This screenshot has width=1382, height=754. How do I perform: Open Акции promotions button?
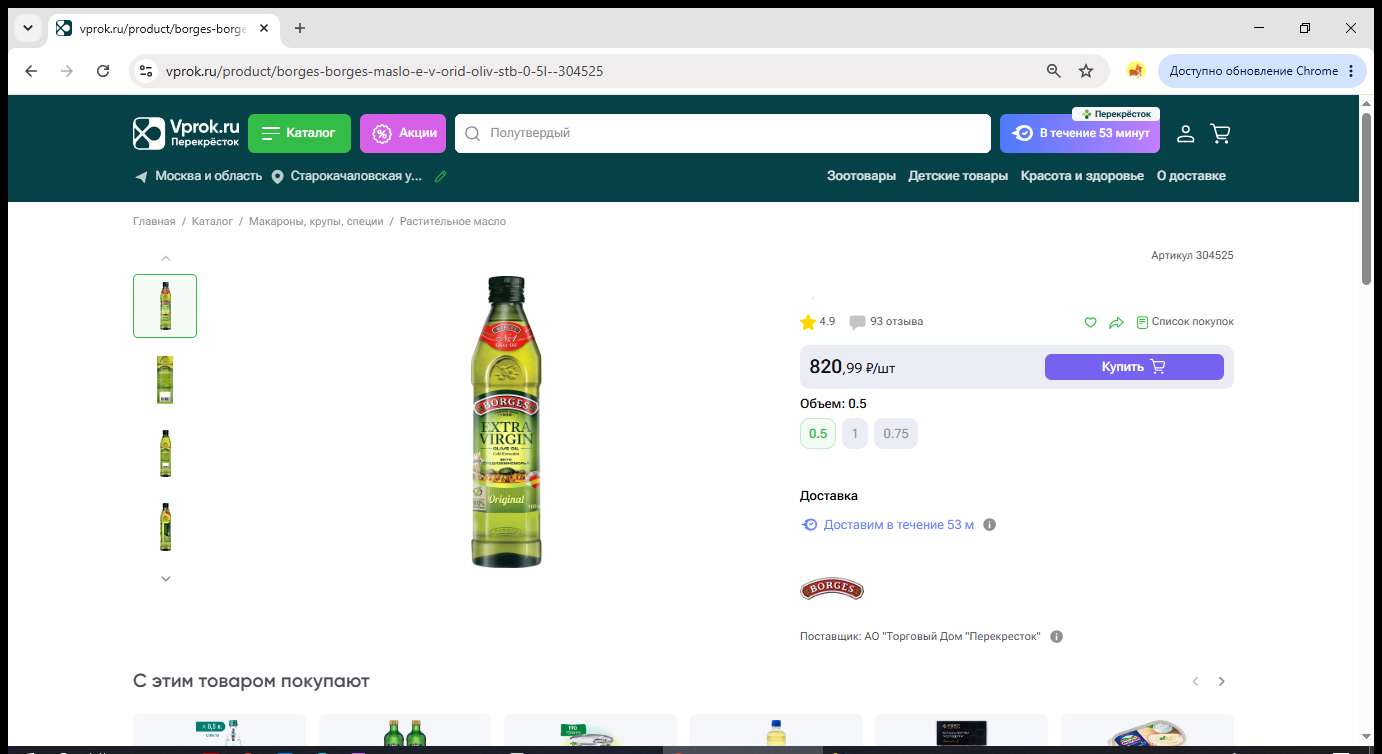pyautogui.click(x=403, y=133)
